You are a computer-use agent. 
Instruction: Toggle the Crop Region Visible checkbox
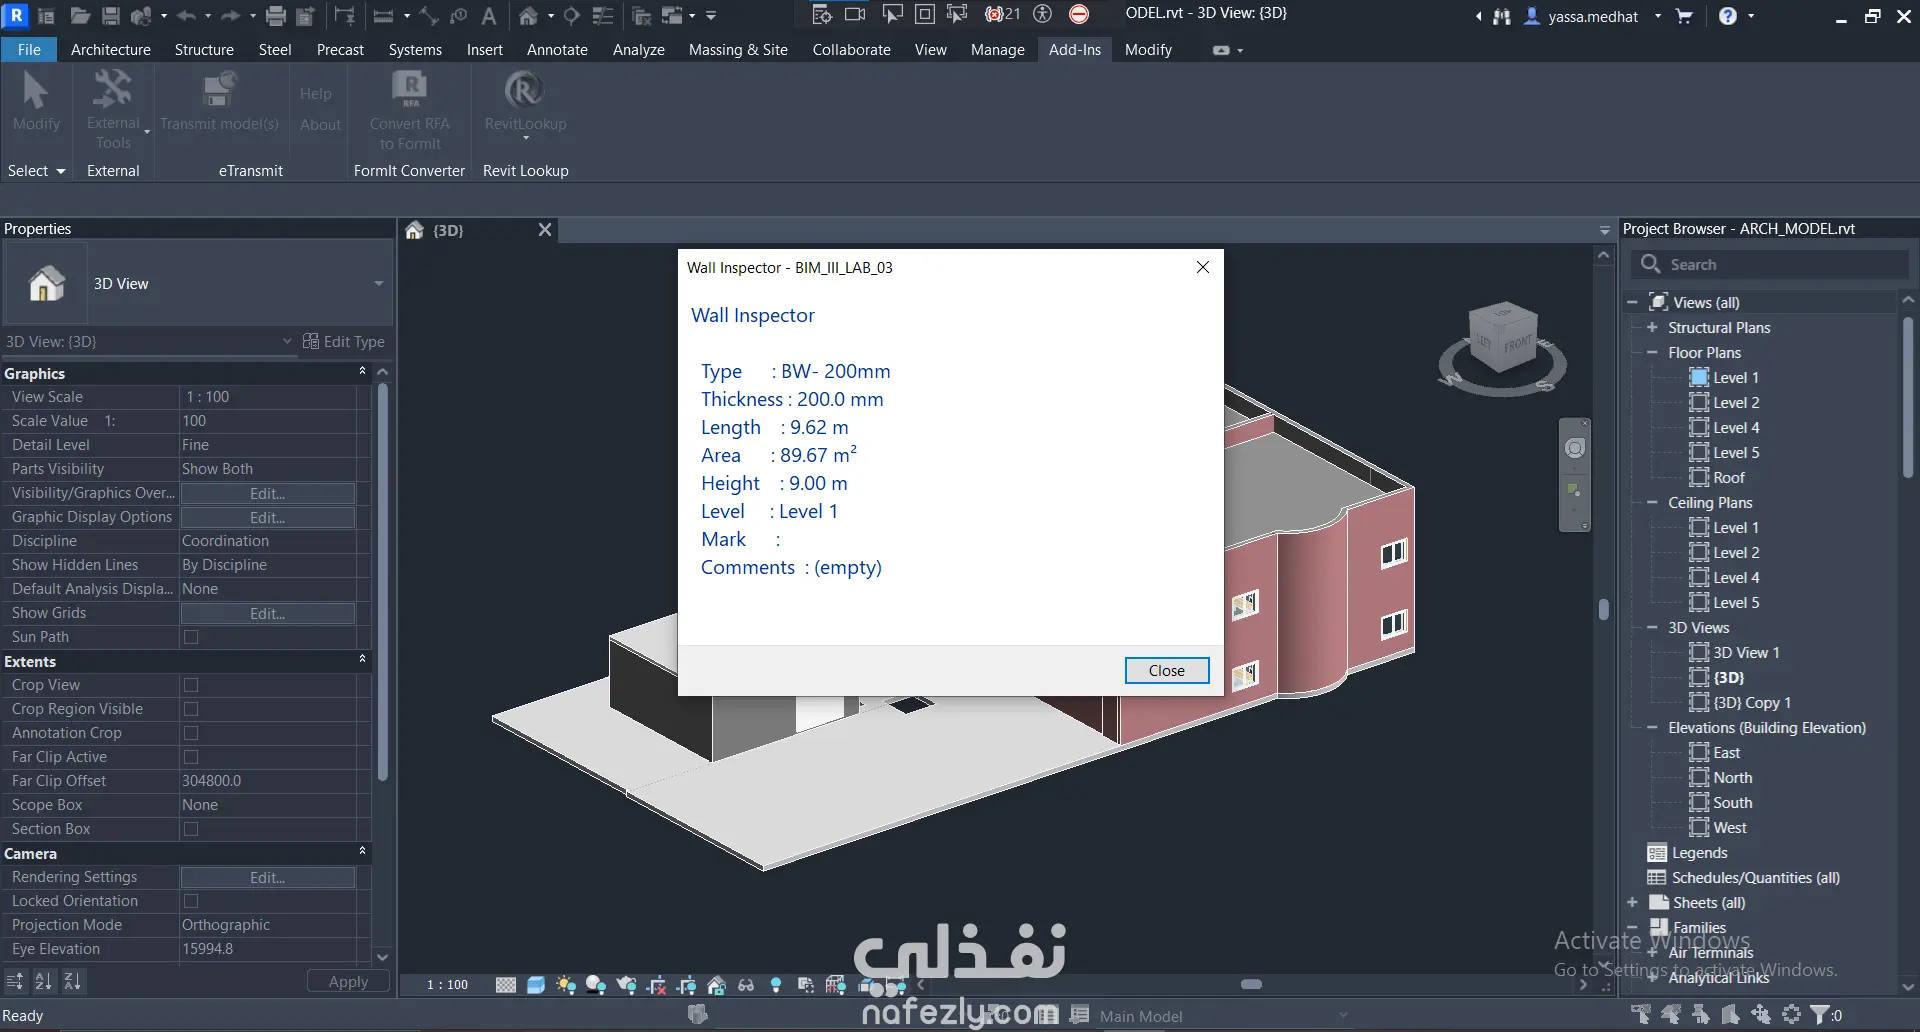[x=191, y=709]
